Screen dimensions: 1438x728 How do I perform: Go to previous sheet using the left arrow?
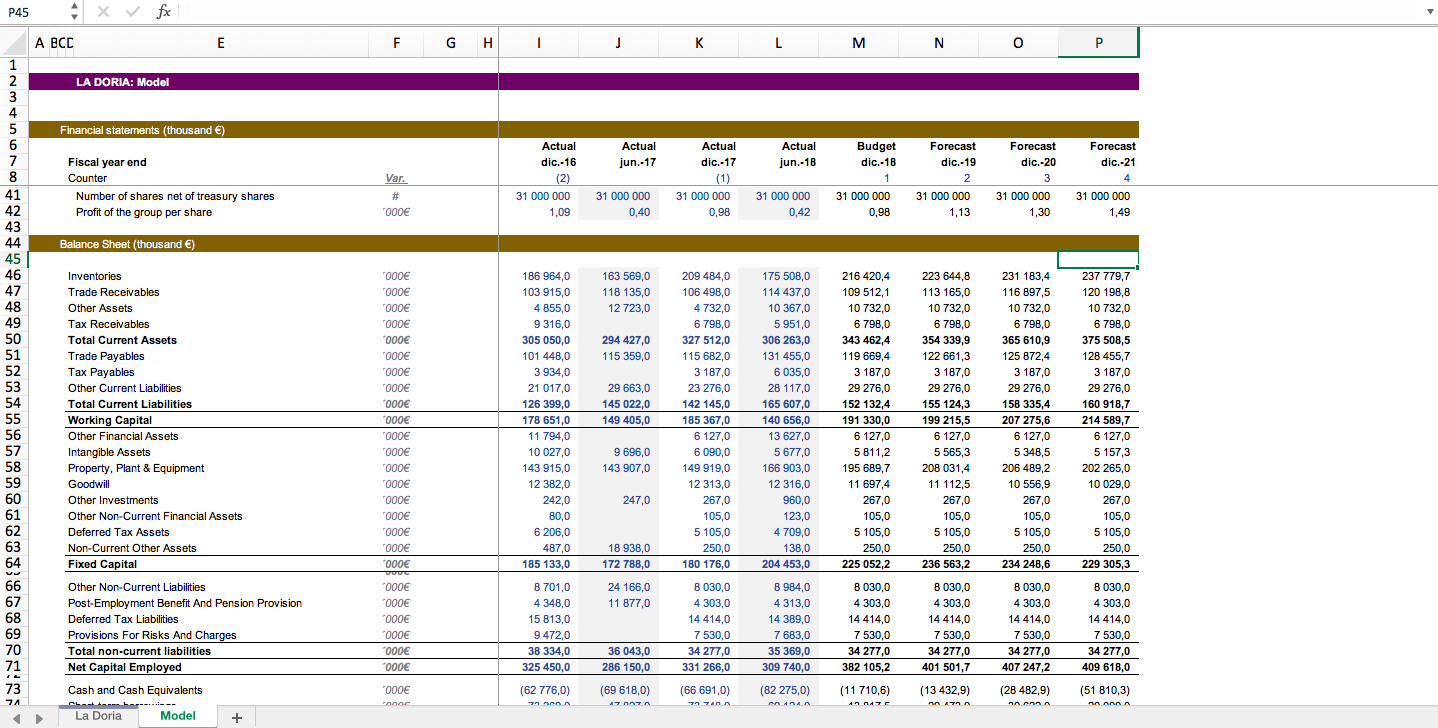click(14, 717)
